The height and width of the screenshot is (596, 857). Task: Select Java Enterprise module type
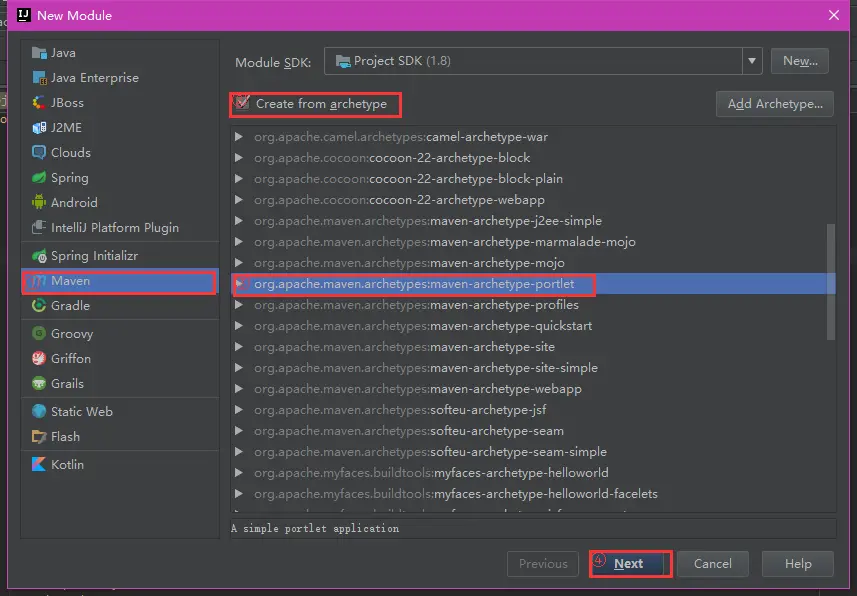click(95, 78)
